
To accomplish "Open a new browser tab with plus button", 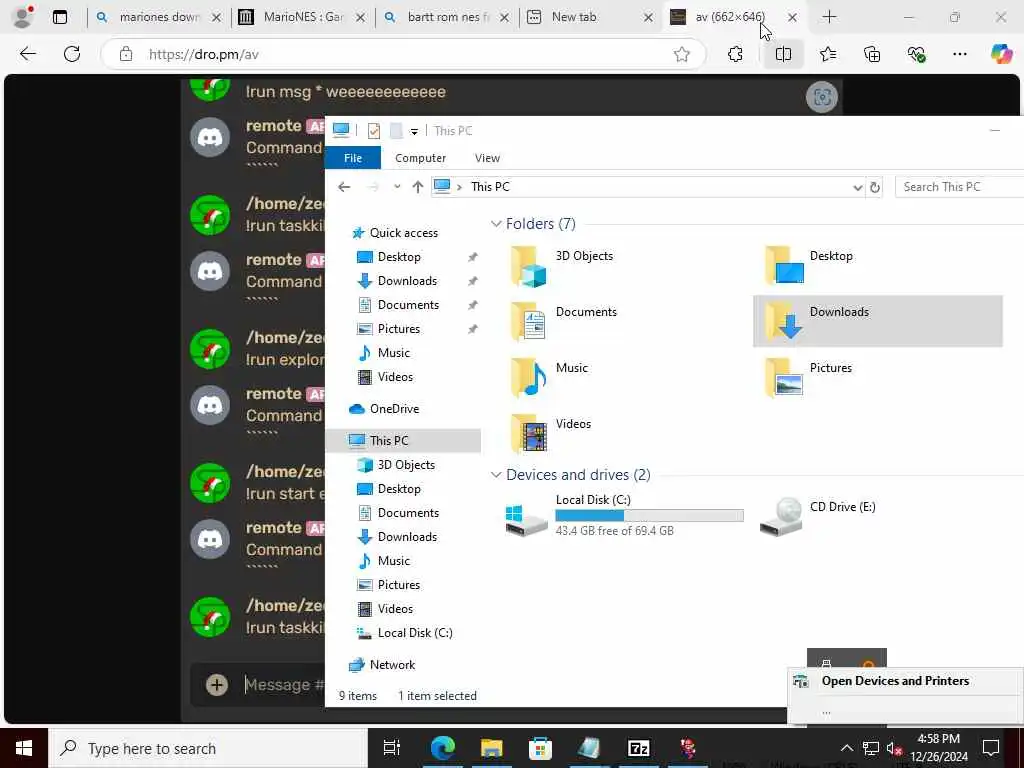I will tap(829, 17).
